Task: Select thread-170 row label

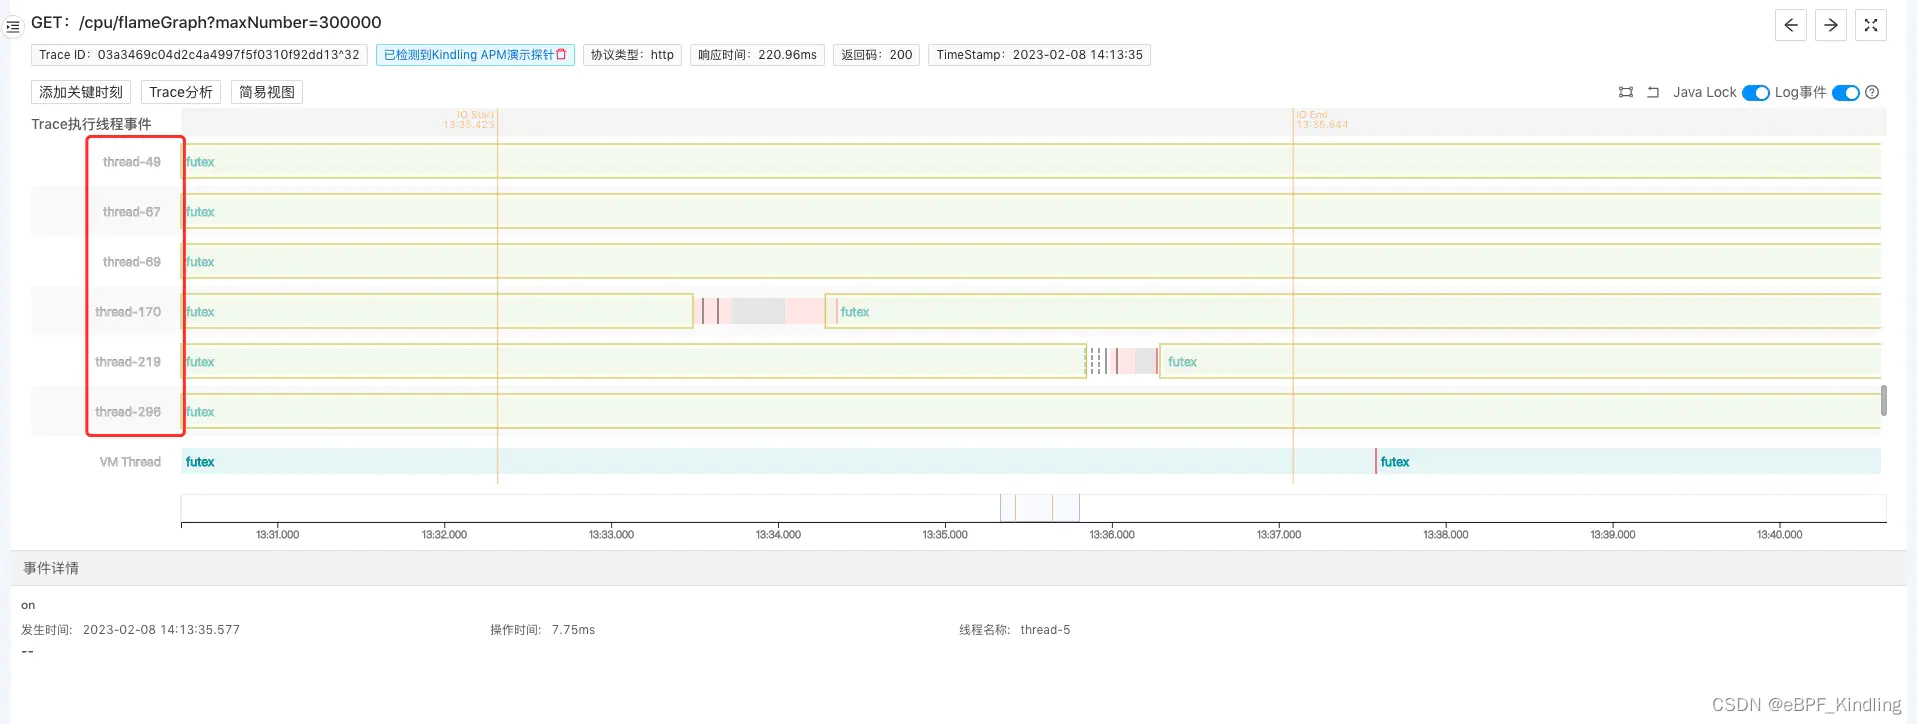Action: pos(128,312)
